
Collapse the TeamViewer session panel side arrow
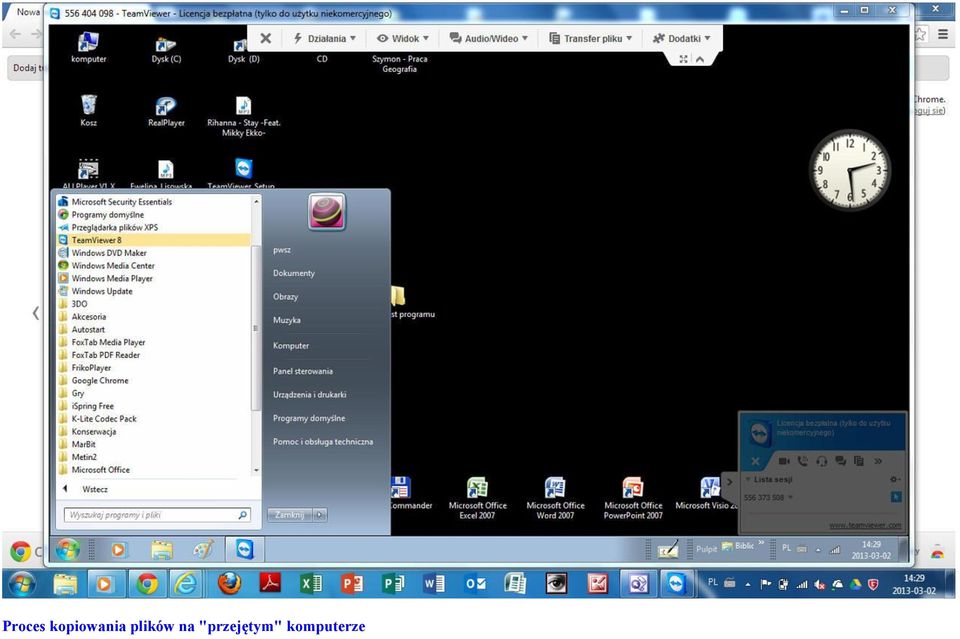tap(729, 482)
